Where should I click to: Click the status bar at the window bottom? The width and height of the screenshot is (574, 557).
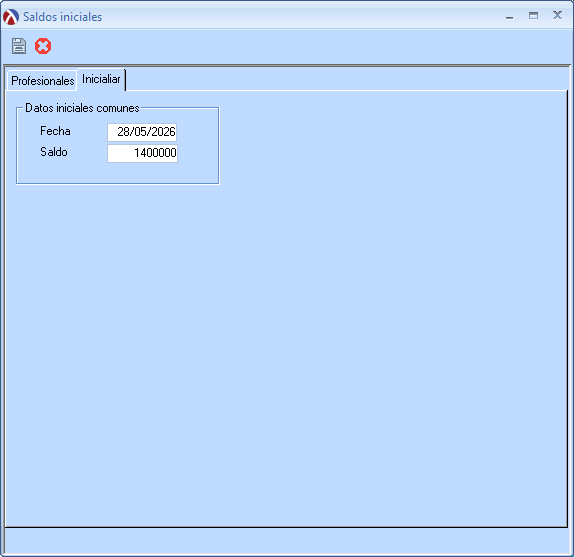coord(287,541)
